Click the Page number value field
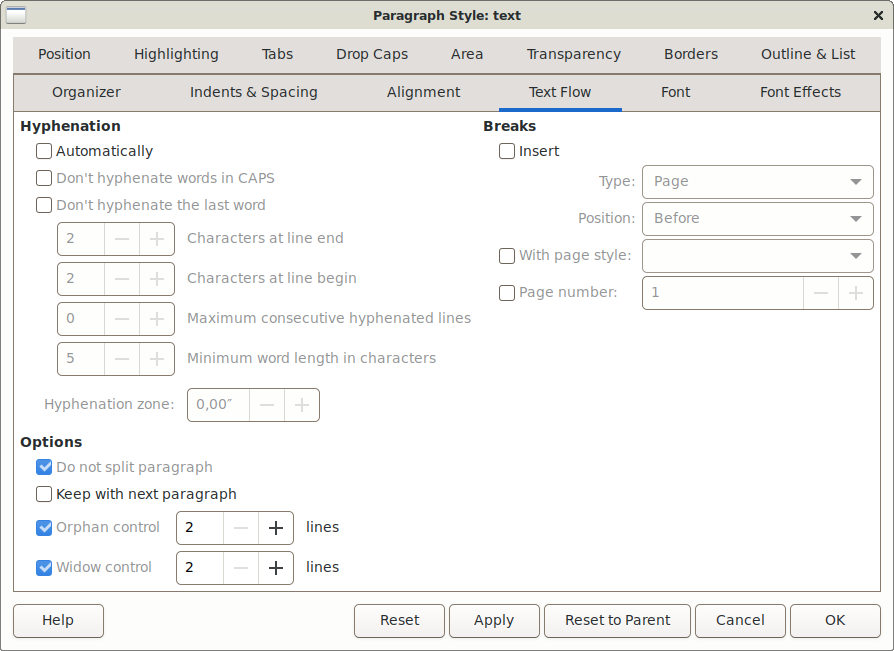Screen dimensions: 894x651 coord(723,293)
